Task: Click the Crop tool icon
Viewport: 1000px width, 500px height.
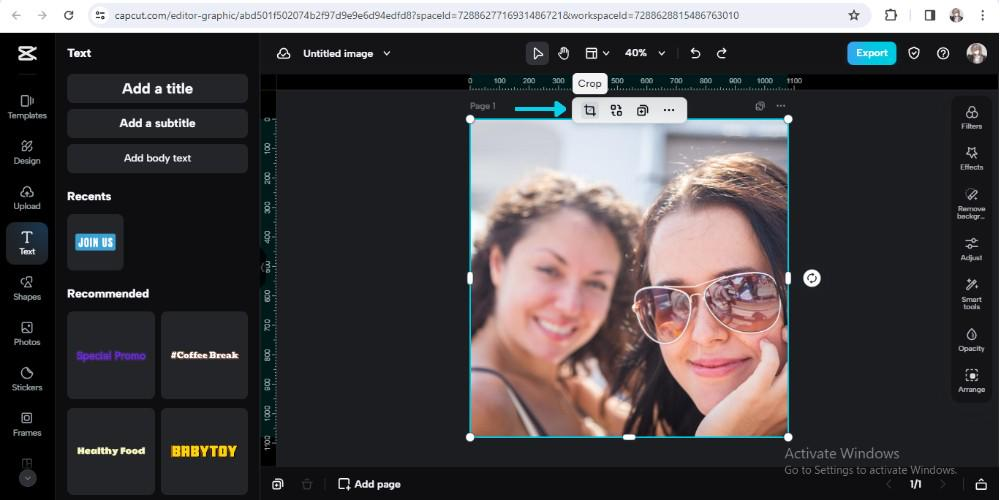Action: click(590, 110)
